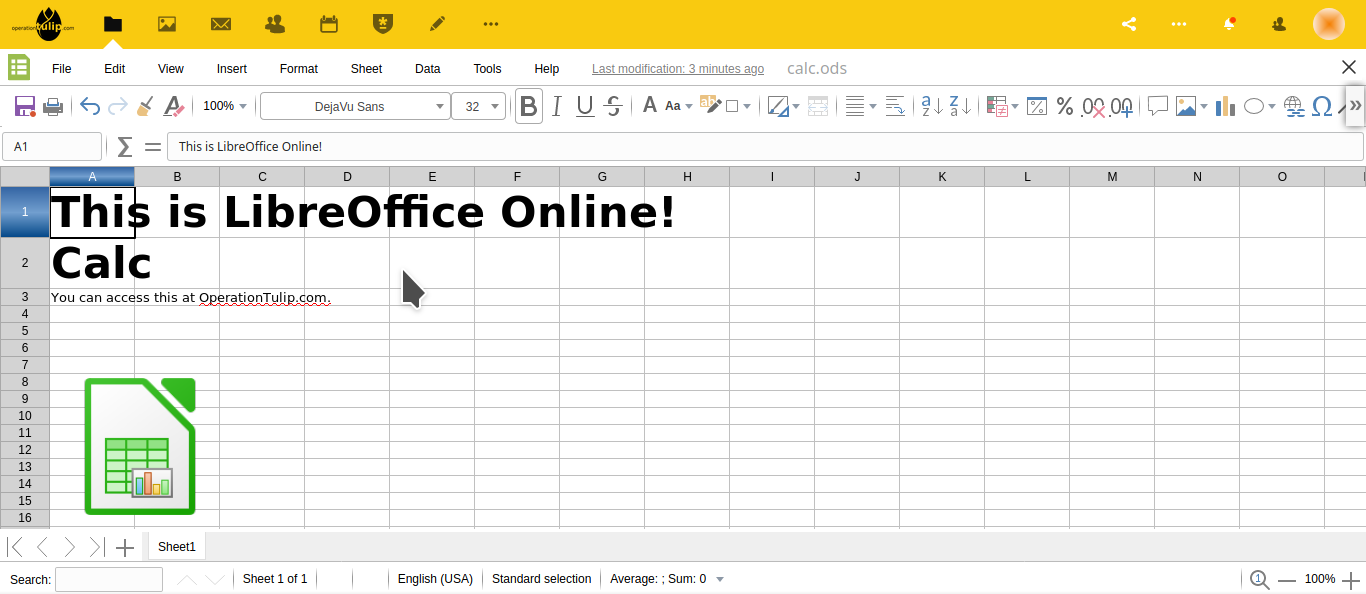The height and width of the screenshot is (594, 1366).
Task: Insert a chart using the bar chart icon
Action: pyautogui.click(x=1225, y=106)
